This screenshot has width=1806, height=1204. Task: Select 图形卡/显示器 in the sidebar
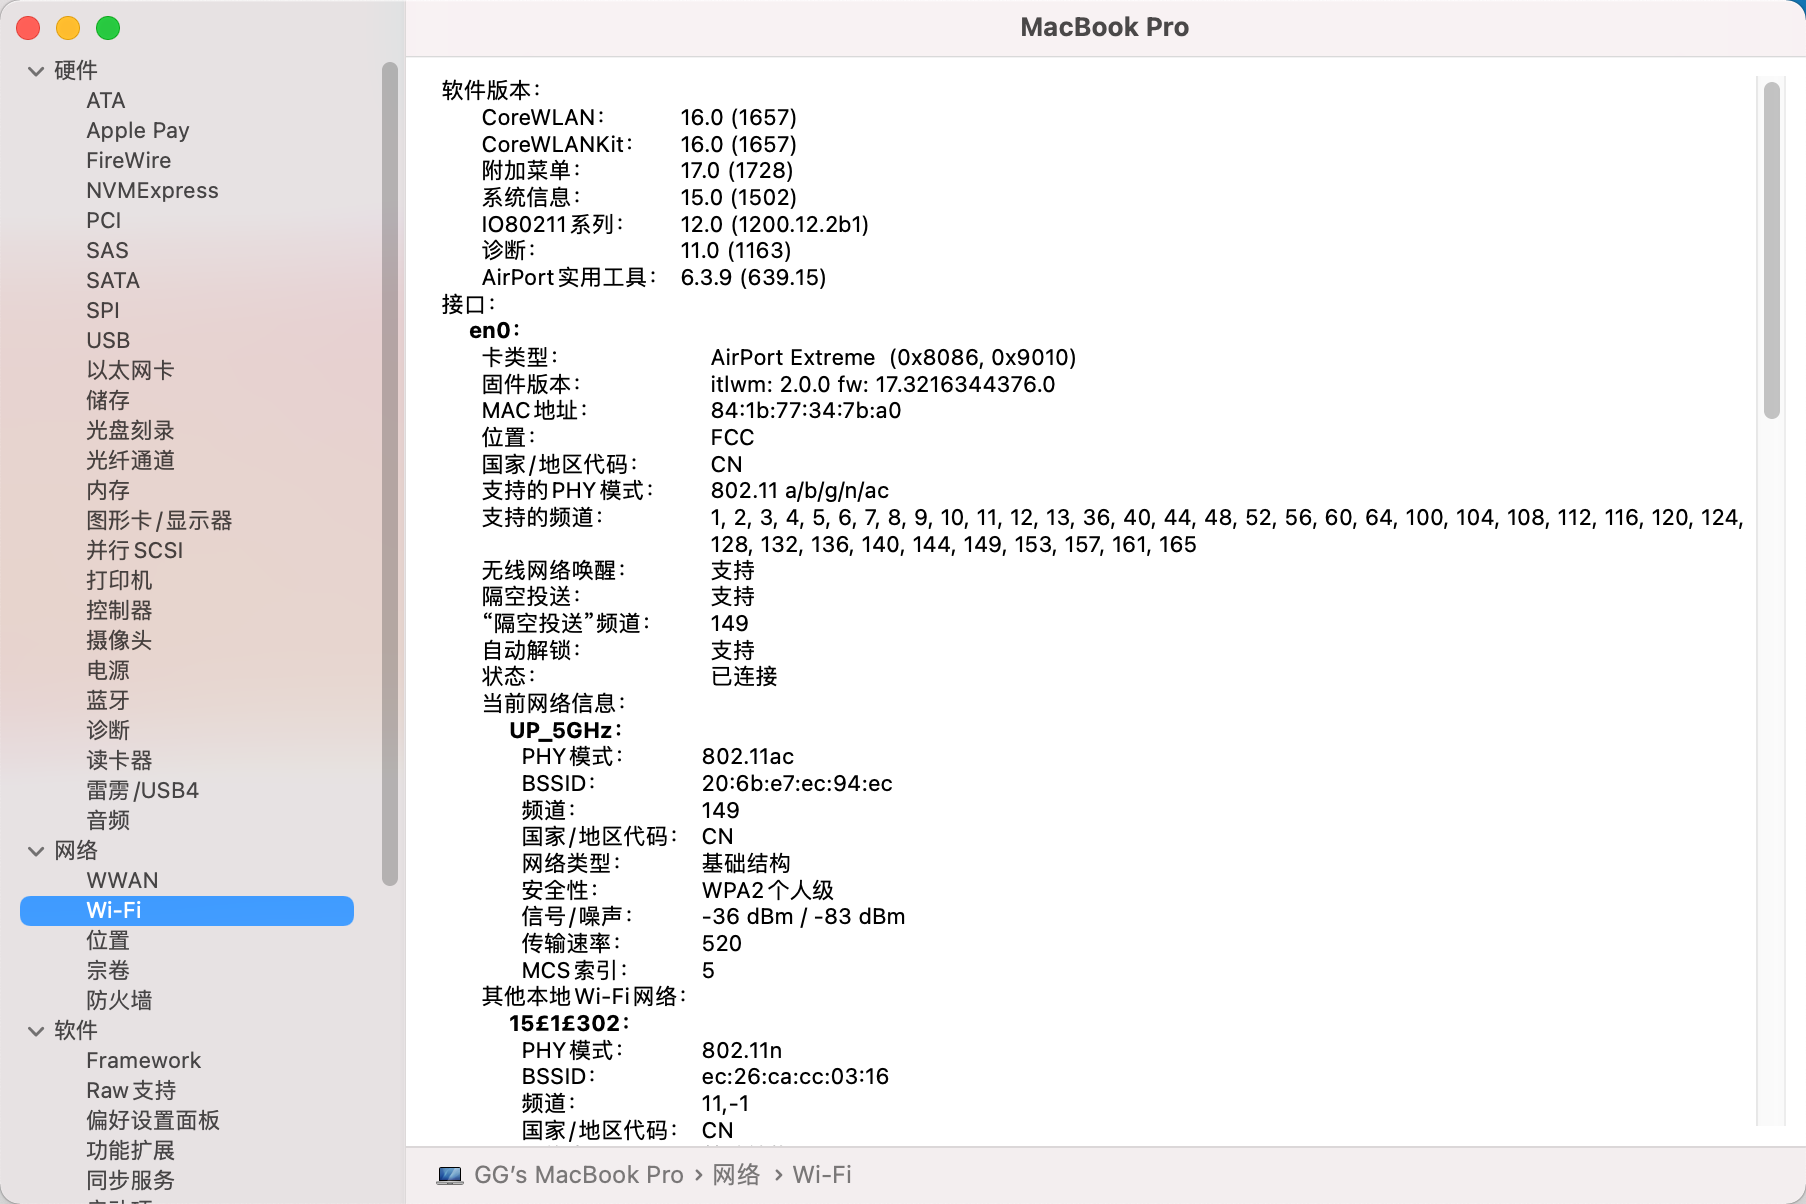coord(159,521)
